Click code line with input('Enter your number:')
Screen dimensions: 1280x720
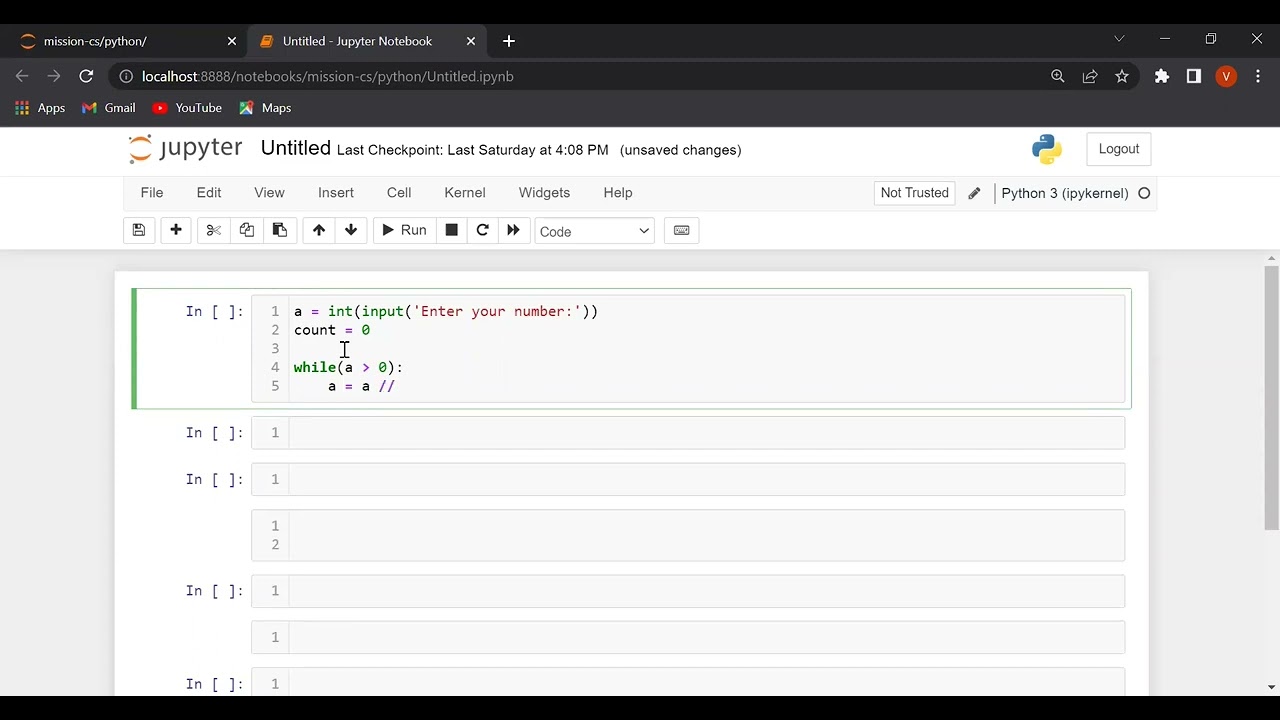pos(446,311)
